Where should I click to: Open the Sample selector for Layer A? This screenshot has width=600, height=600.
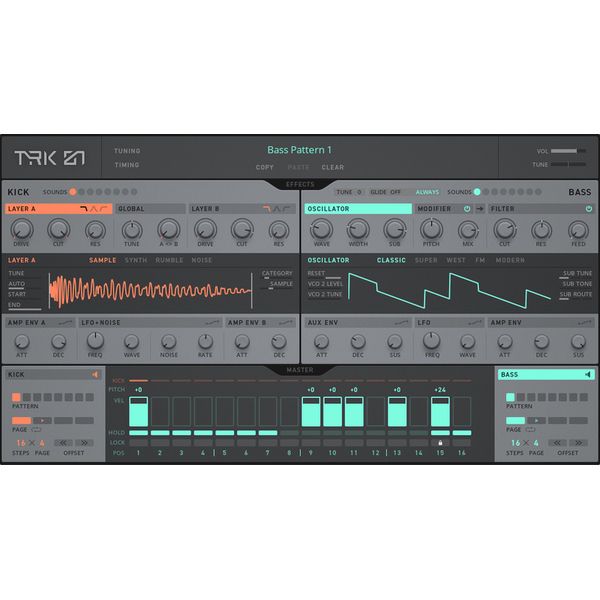[281, 284]
